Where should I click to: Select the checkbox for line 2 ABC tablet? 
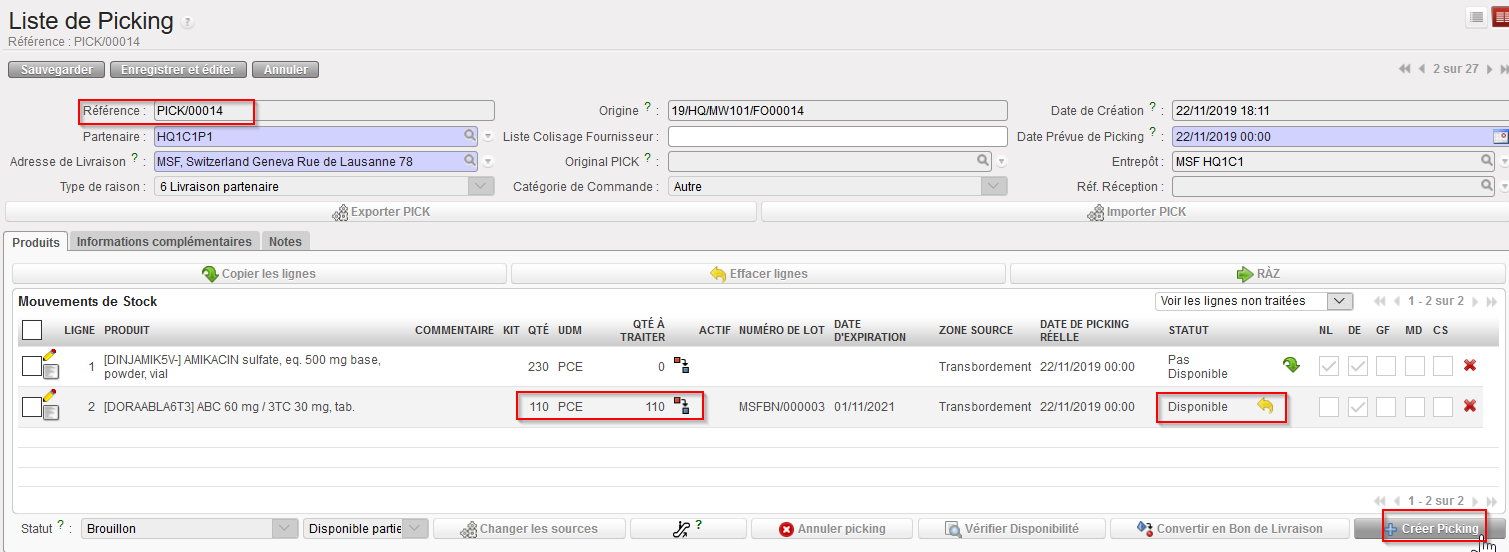click(31, 407)
